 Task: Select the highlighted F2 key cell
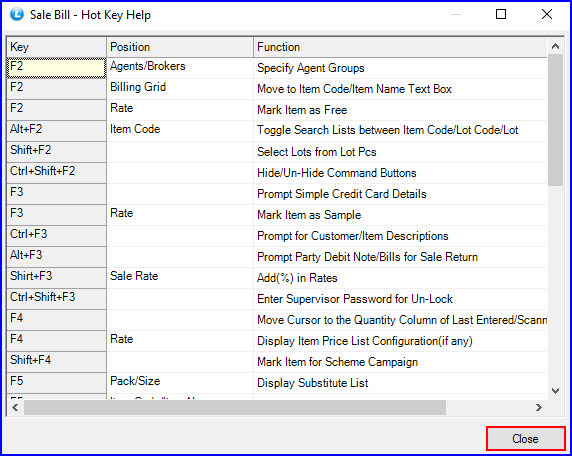[57, 68]
